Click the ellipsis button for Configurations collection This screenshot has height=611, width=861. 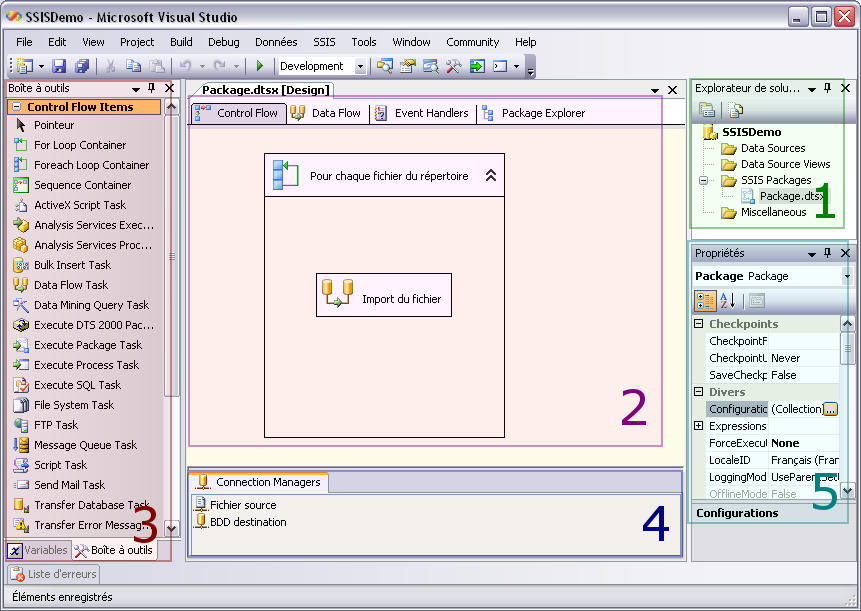click(831, 409)
